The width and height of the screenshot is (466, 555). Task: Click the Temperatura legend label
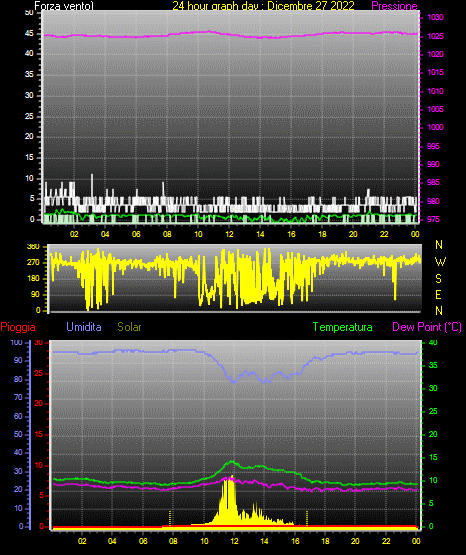click(342, 327)
